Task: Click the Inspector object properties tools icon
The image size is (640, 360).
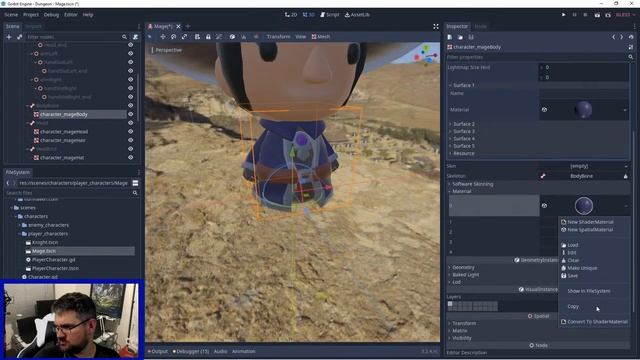Action: [631, 47]
